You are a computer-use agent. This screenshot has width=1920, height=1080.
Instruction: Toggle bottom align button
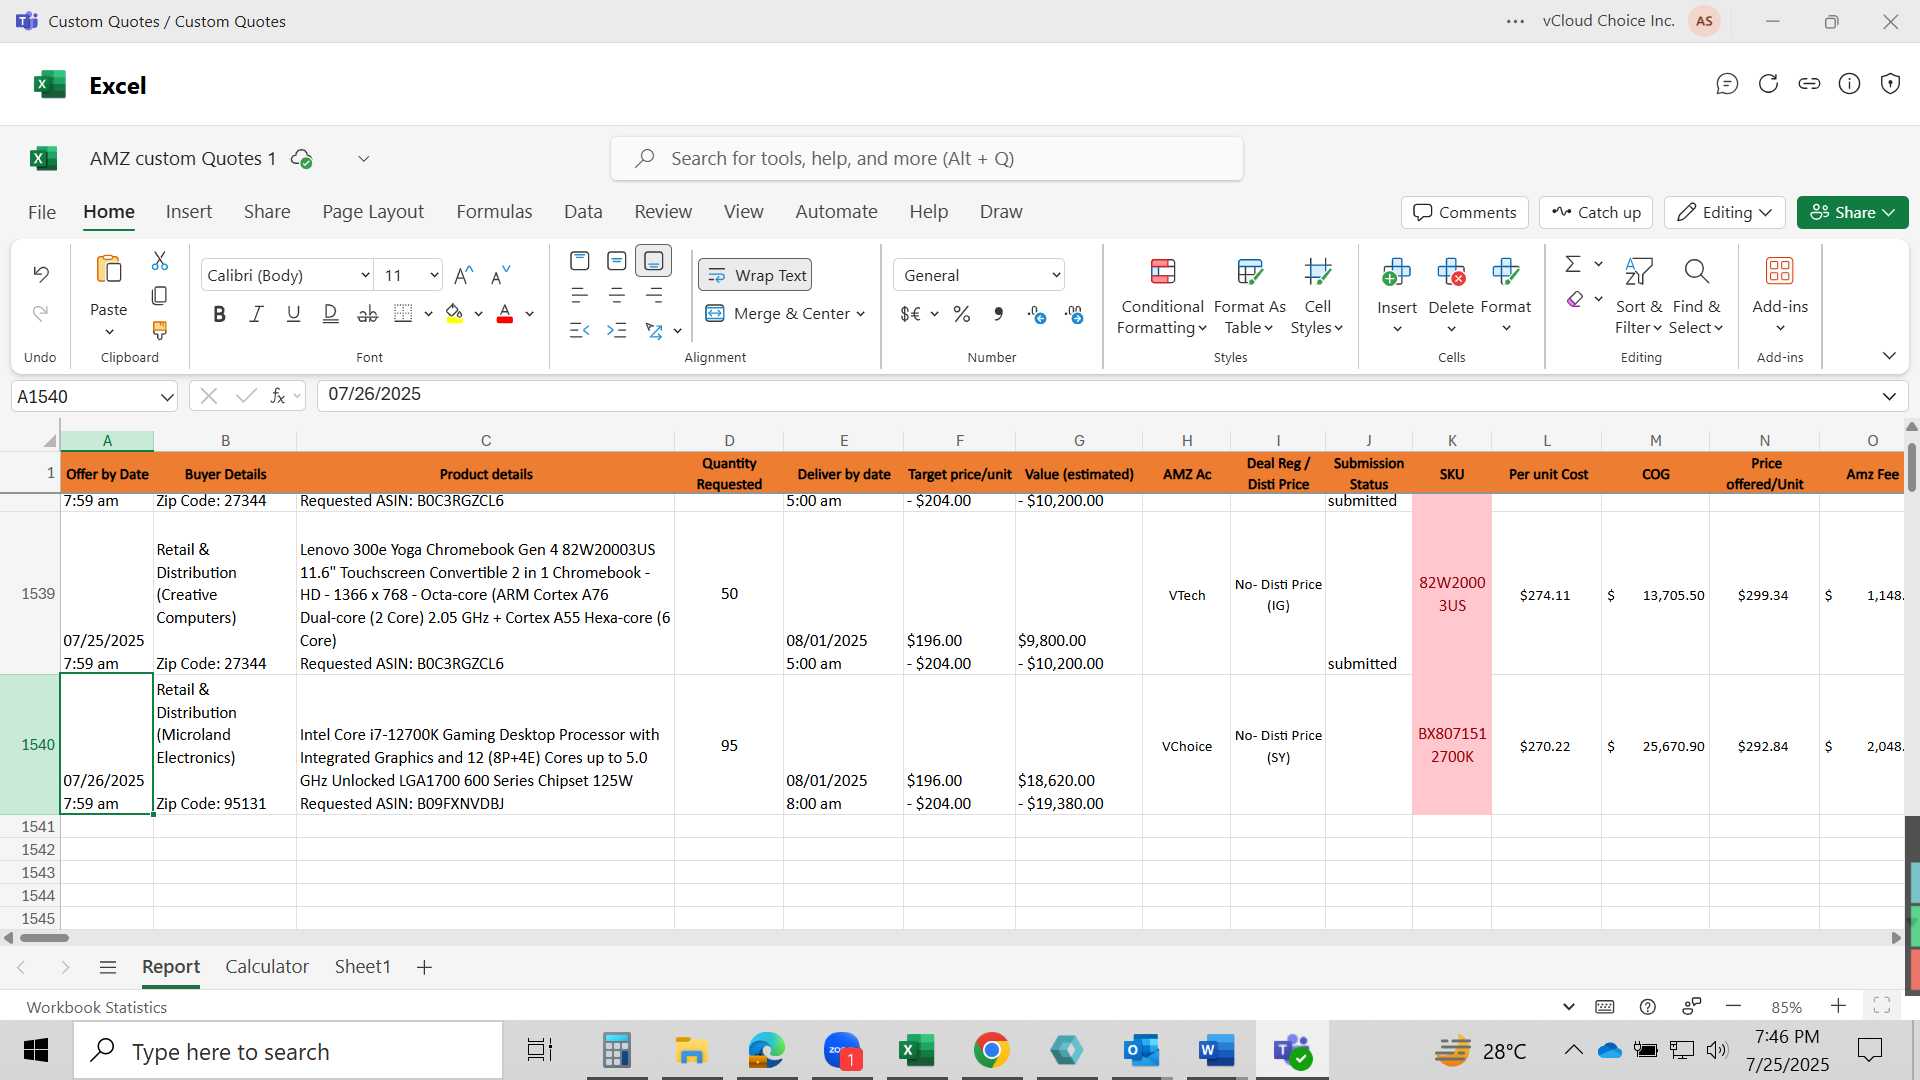tap(654, 261)
